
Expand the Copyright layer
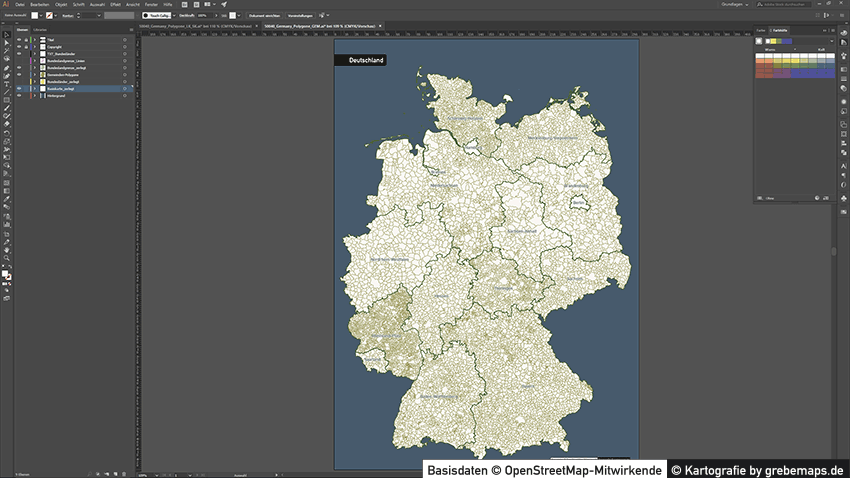[x=33, y=46]
